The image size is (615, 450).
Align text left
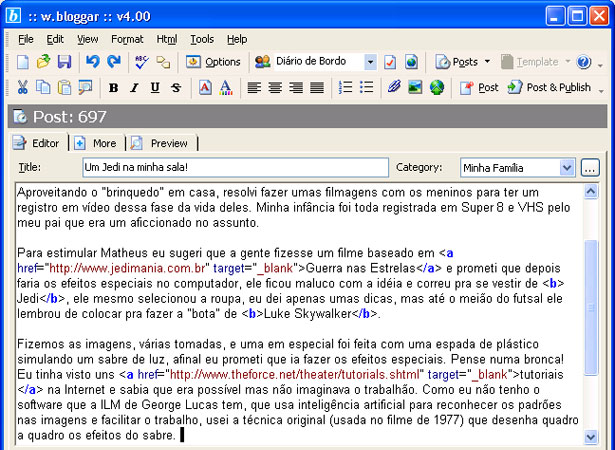click(254, 87)
